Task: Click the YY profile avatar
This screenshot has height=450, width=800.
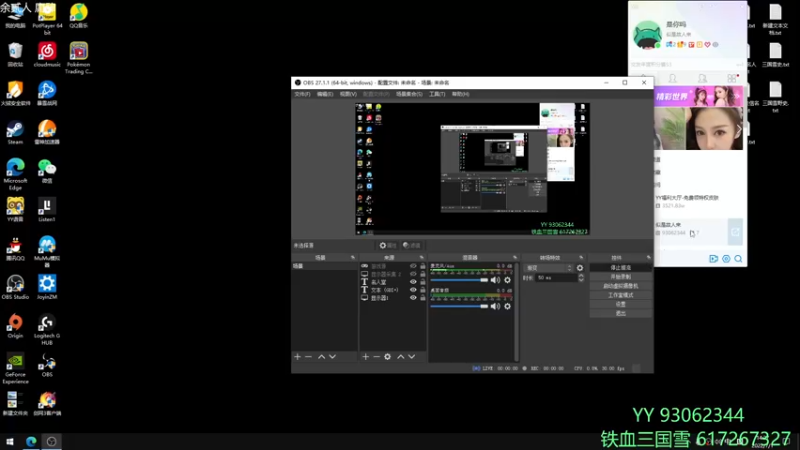Action: tap(647, 35)
